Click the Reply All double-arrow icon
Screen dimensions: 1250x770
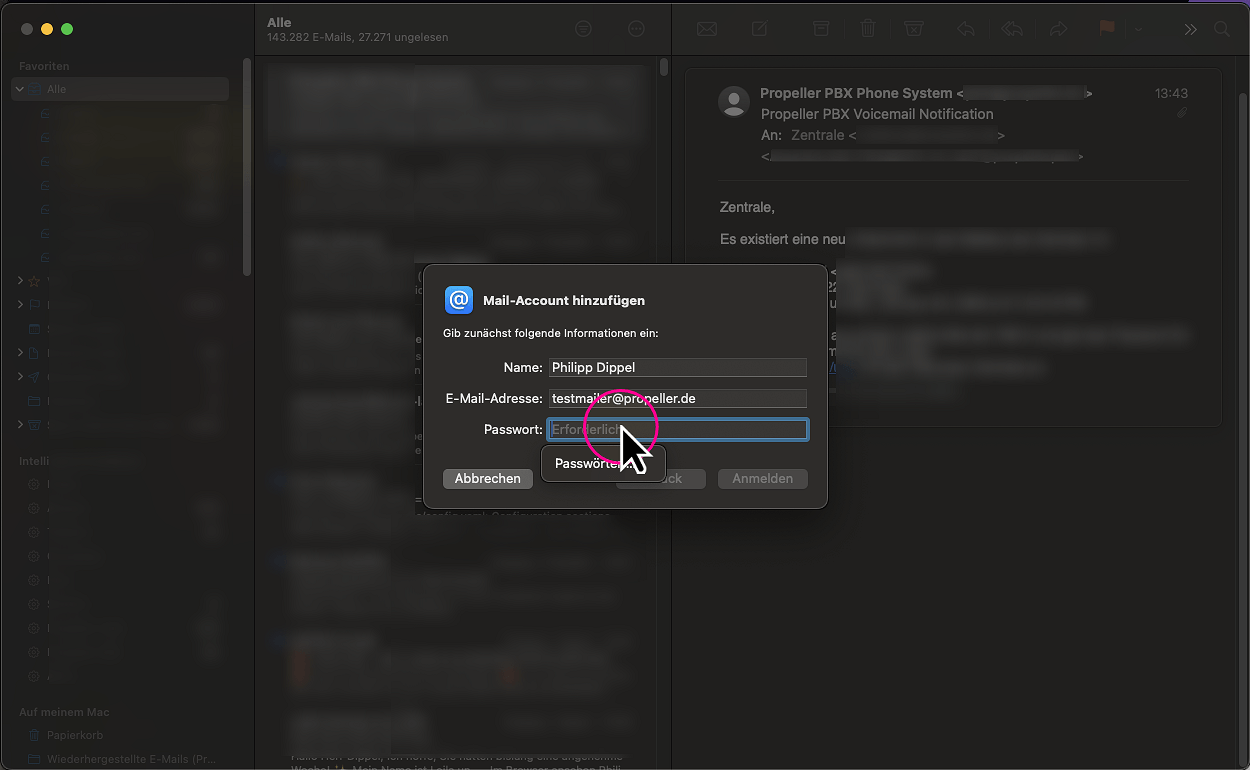tap(1012, 29)
